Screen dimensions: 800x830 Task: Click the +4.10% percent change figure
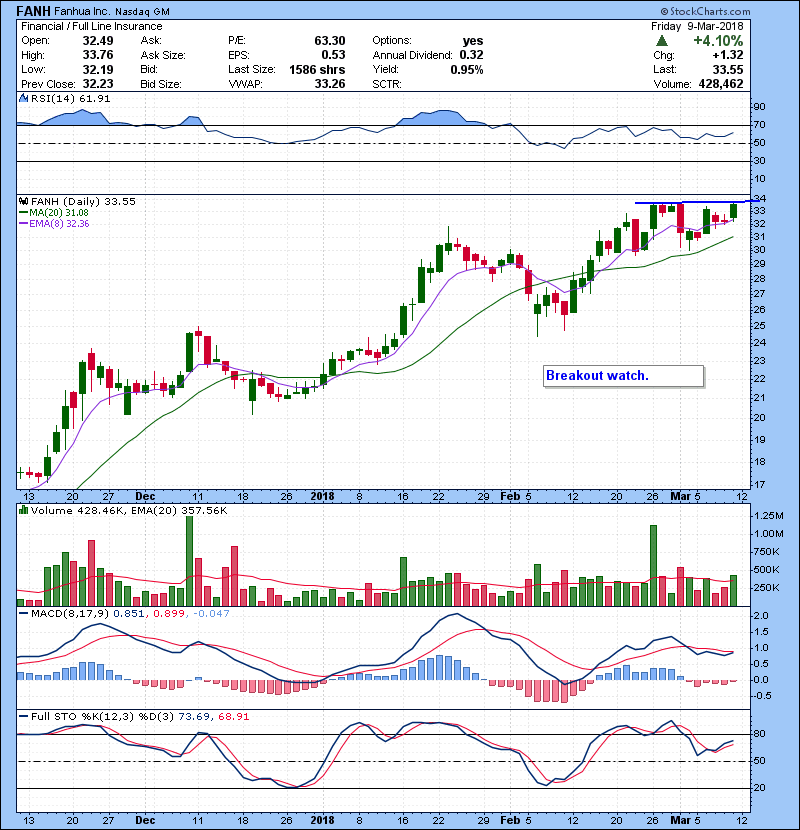pyautogui.click(x=718, y=41)
